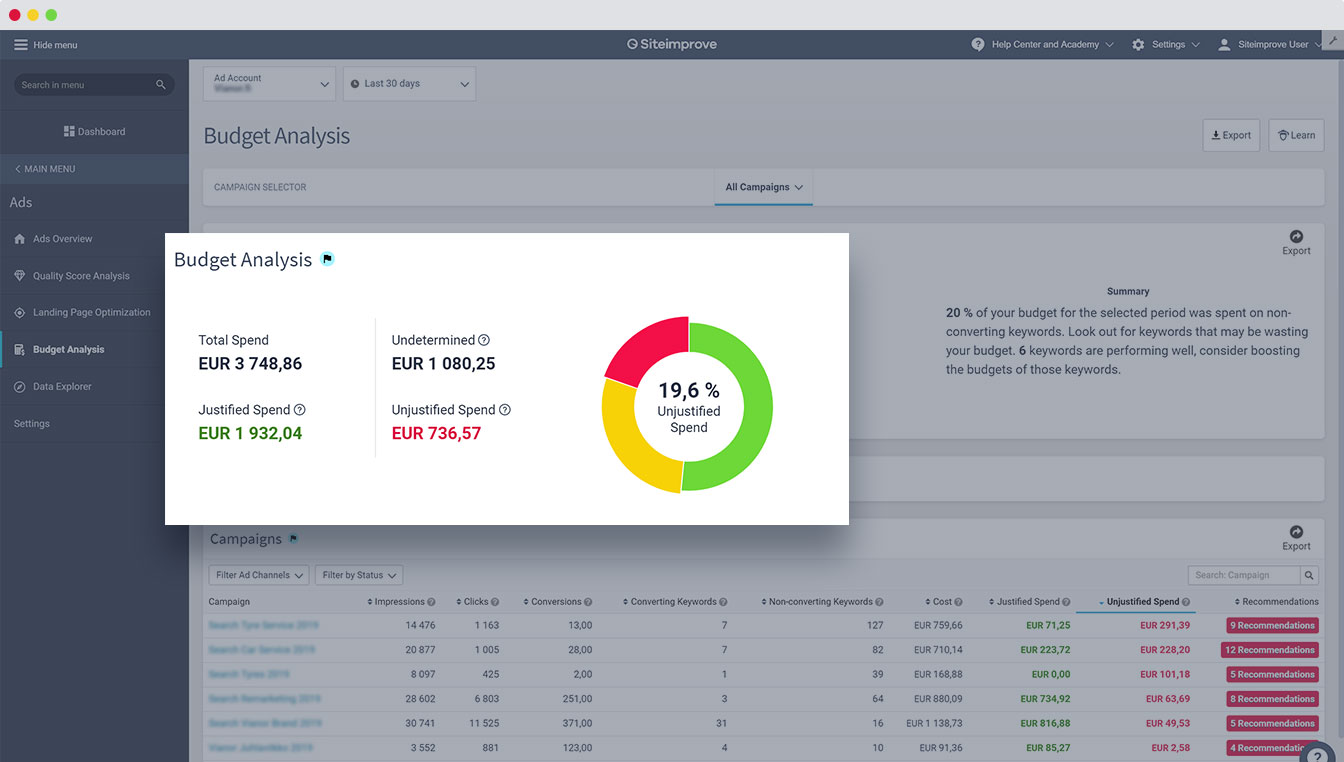The width and height of the screenshot is (1344, 762).
Task: Click the Export arrow icon in Summary panel
Action: [x=1296, y=237]
